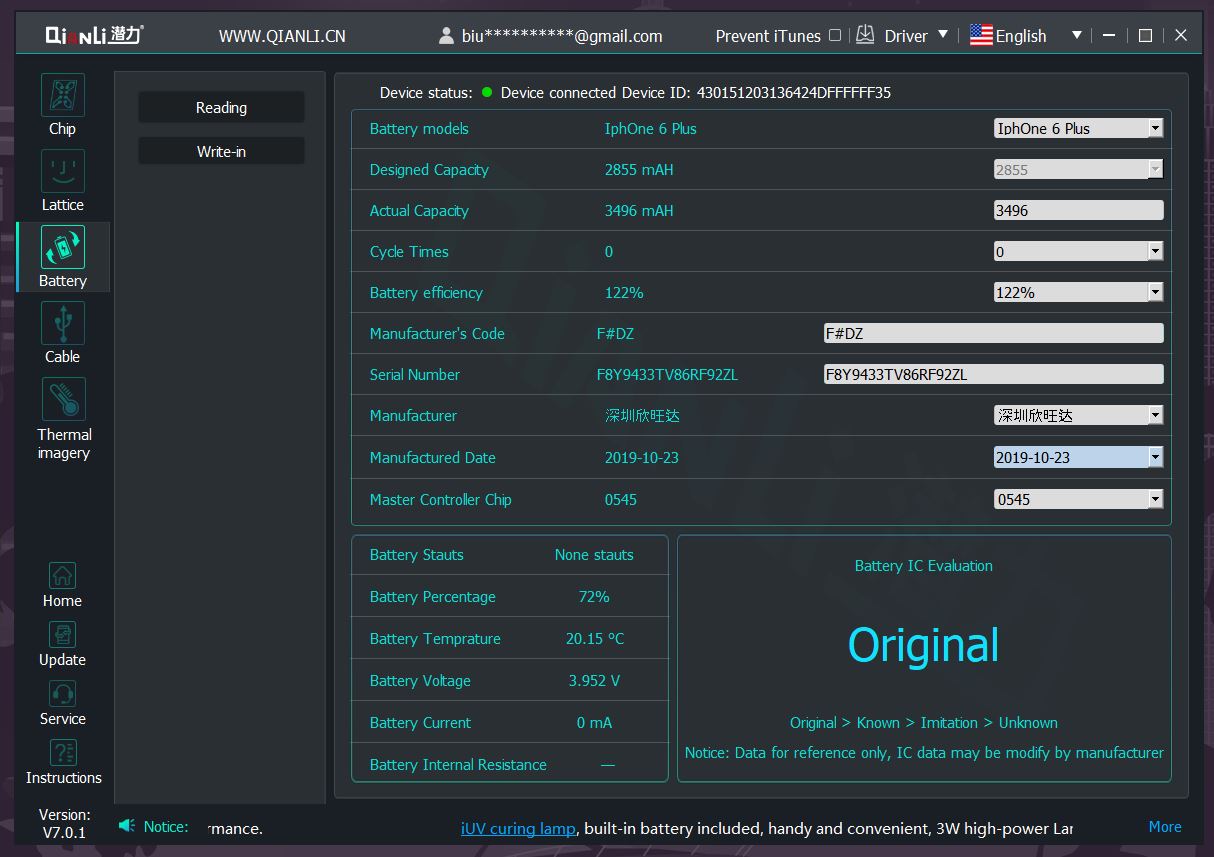Open the iUV curing lamp link
Image resolution: width=1214 pixels, height=857 pixels.
517,828
